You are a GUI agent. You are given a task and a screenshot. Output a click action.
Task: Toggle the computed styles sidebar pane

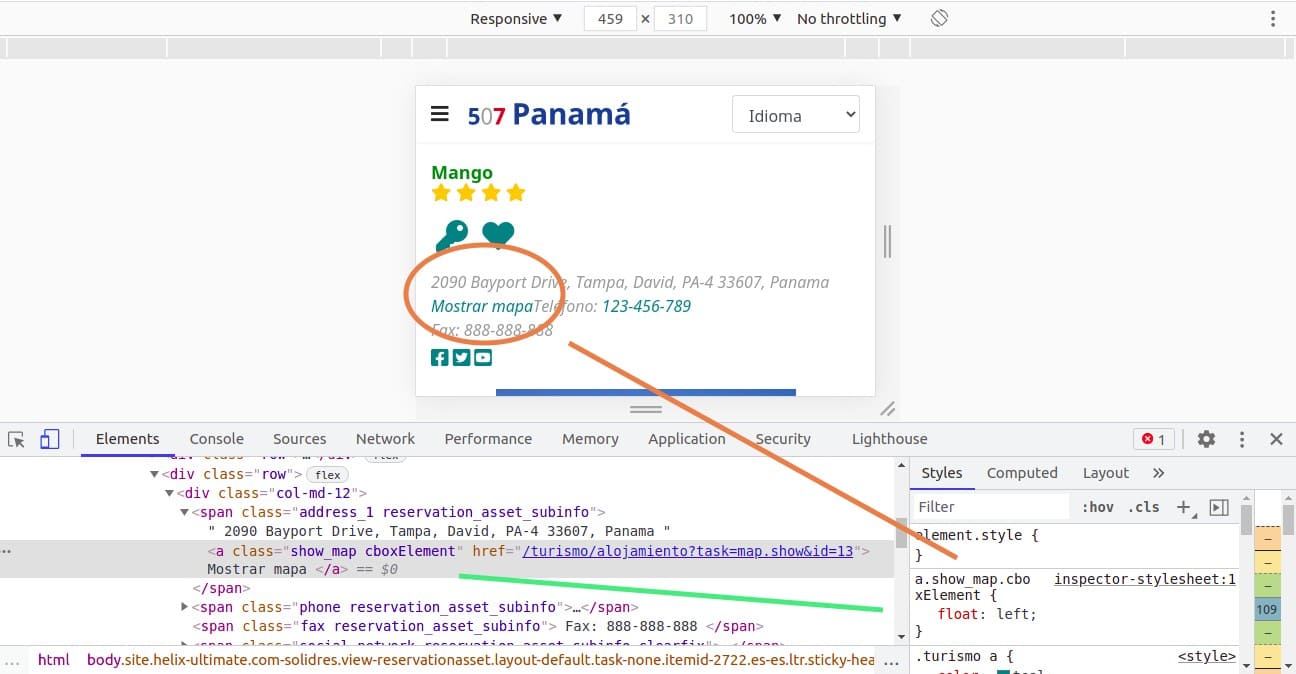(x=1219, y=507)
